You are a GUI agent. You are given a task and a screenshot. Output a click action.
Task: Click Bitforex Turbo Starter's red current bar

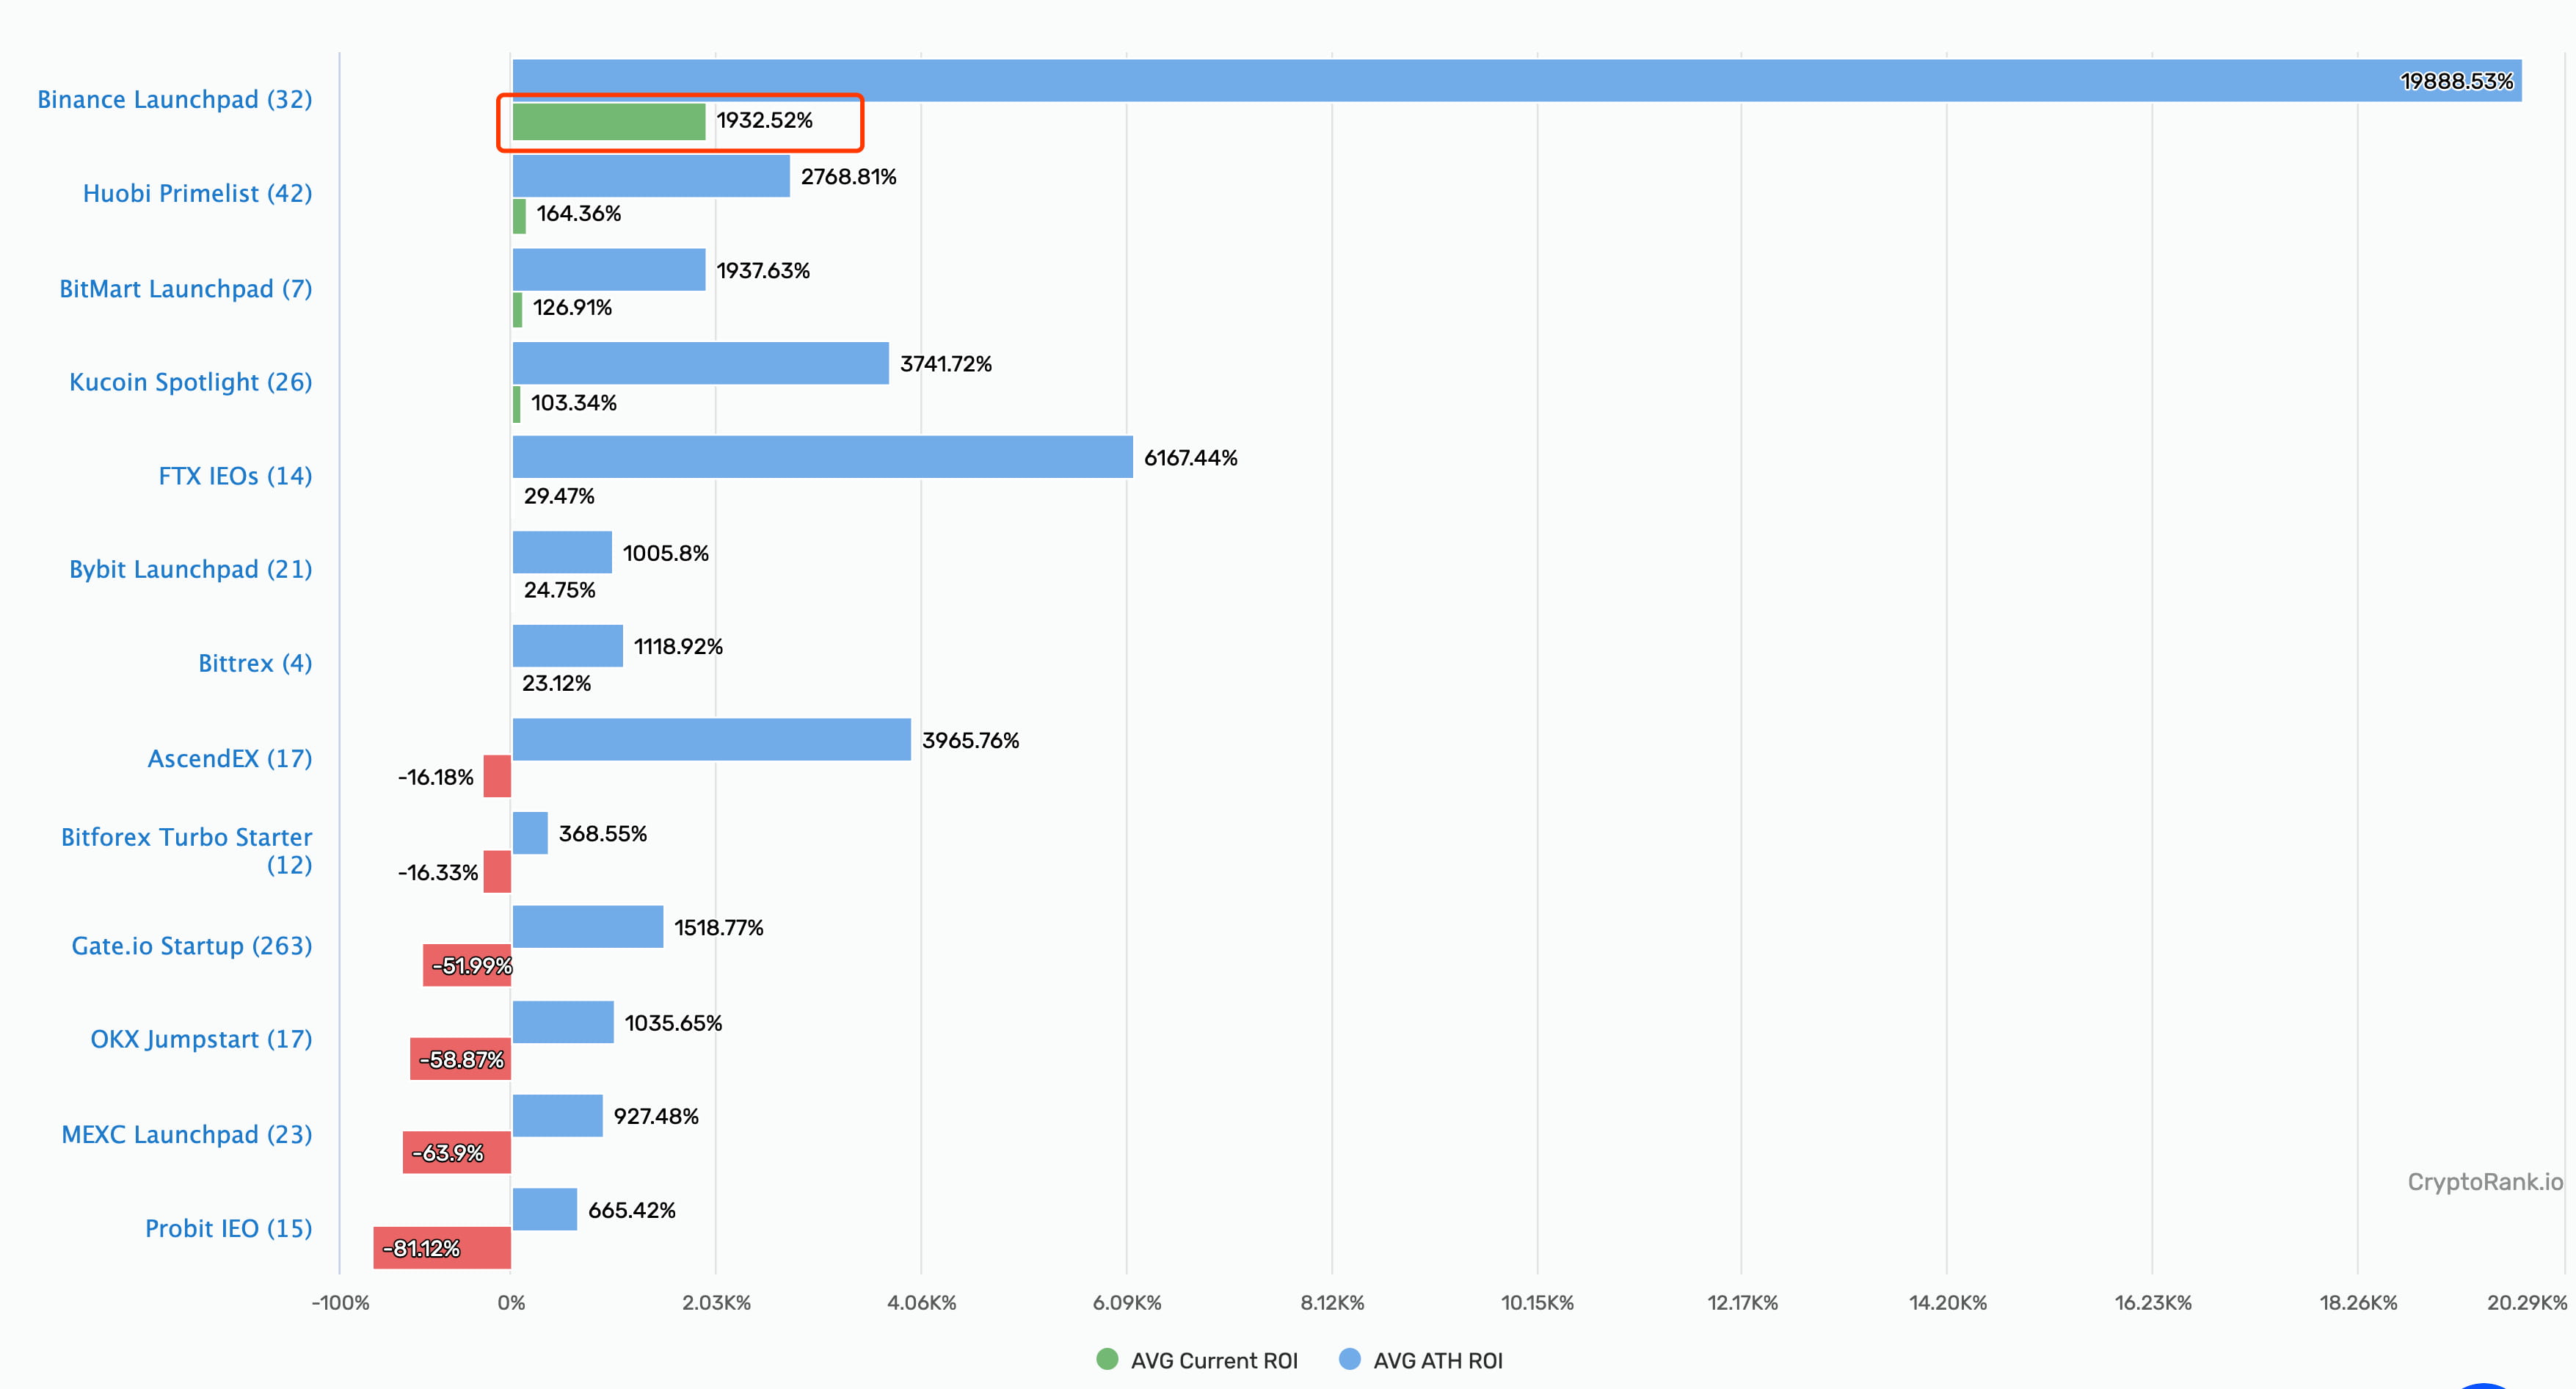[x=497, y=872]
